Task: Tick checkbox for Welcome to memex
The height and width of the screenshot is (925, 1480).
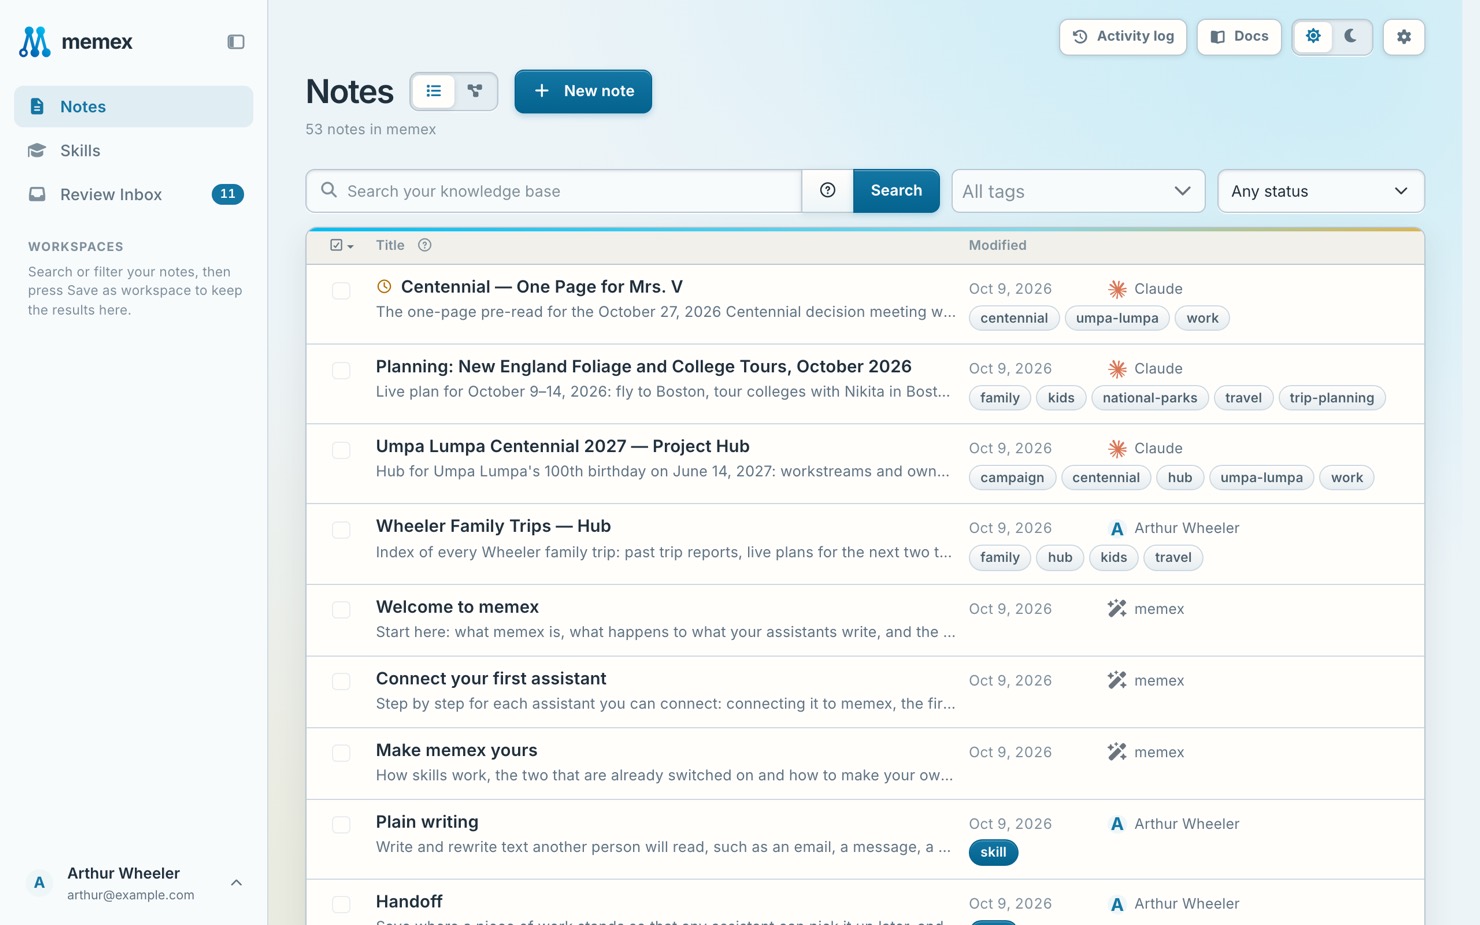Action: tap(341, 610)
